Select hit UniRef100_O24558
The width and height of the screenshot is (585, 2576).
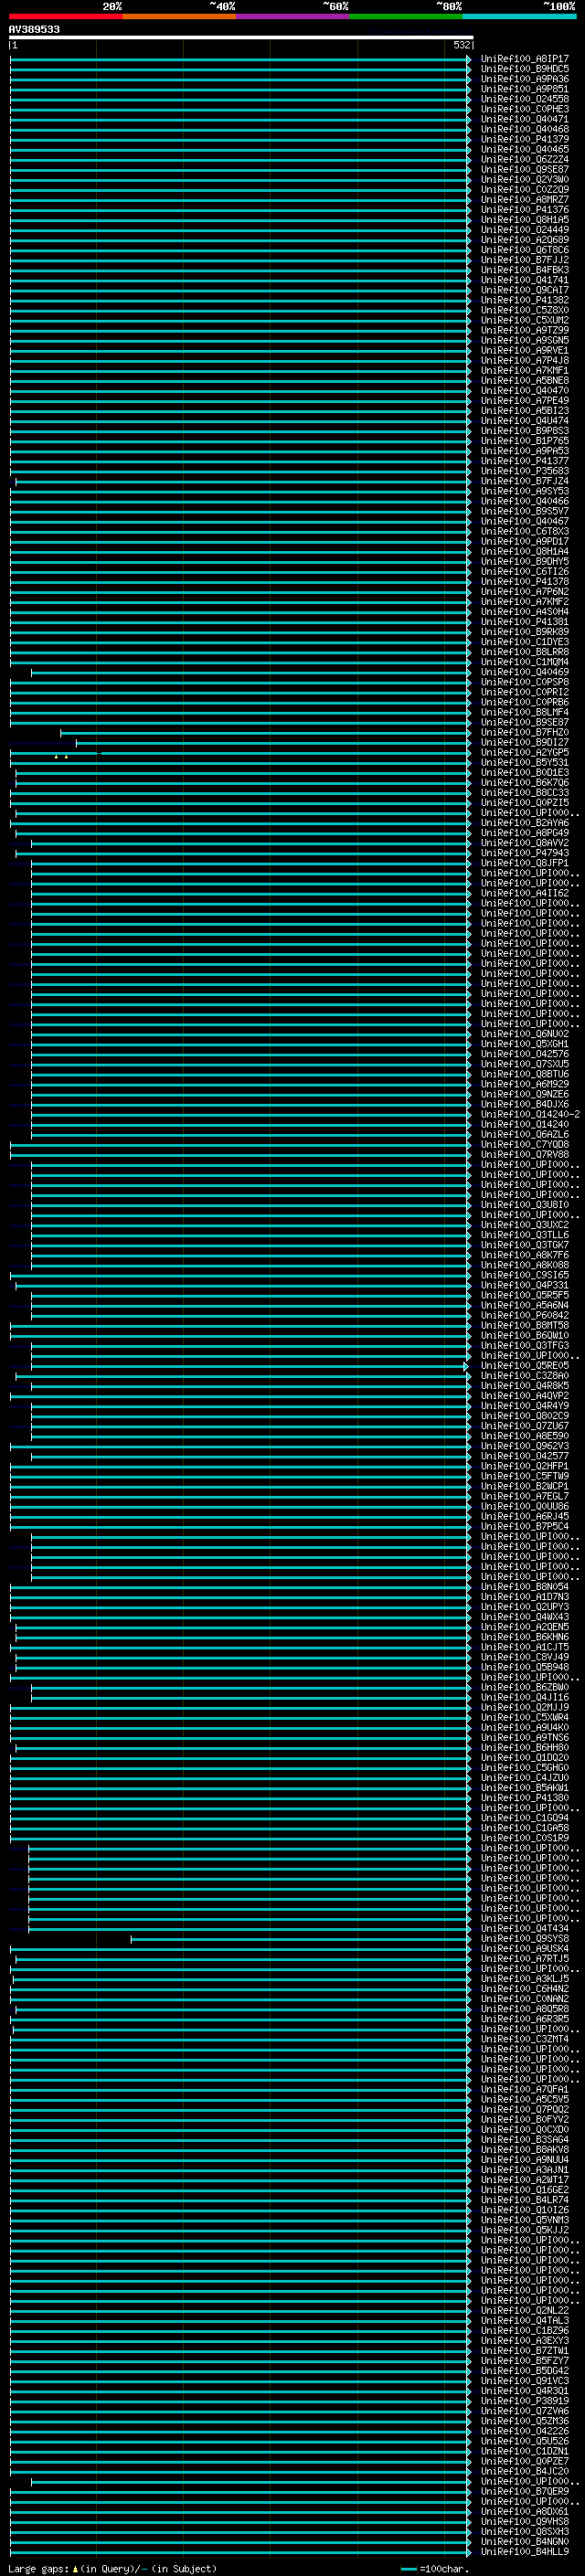(x=524, y=99)
